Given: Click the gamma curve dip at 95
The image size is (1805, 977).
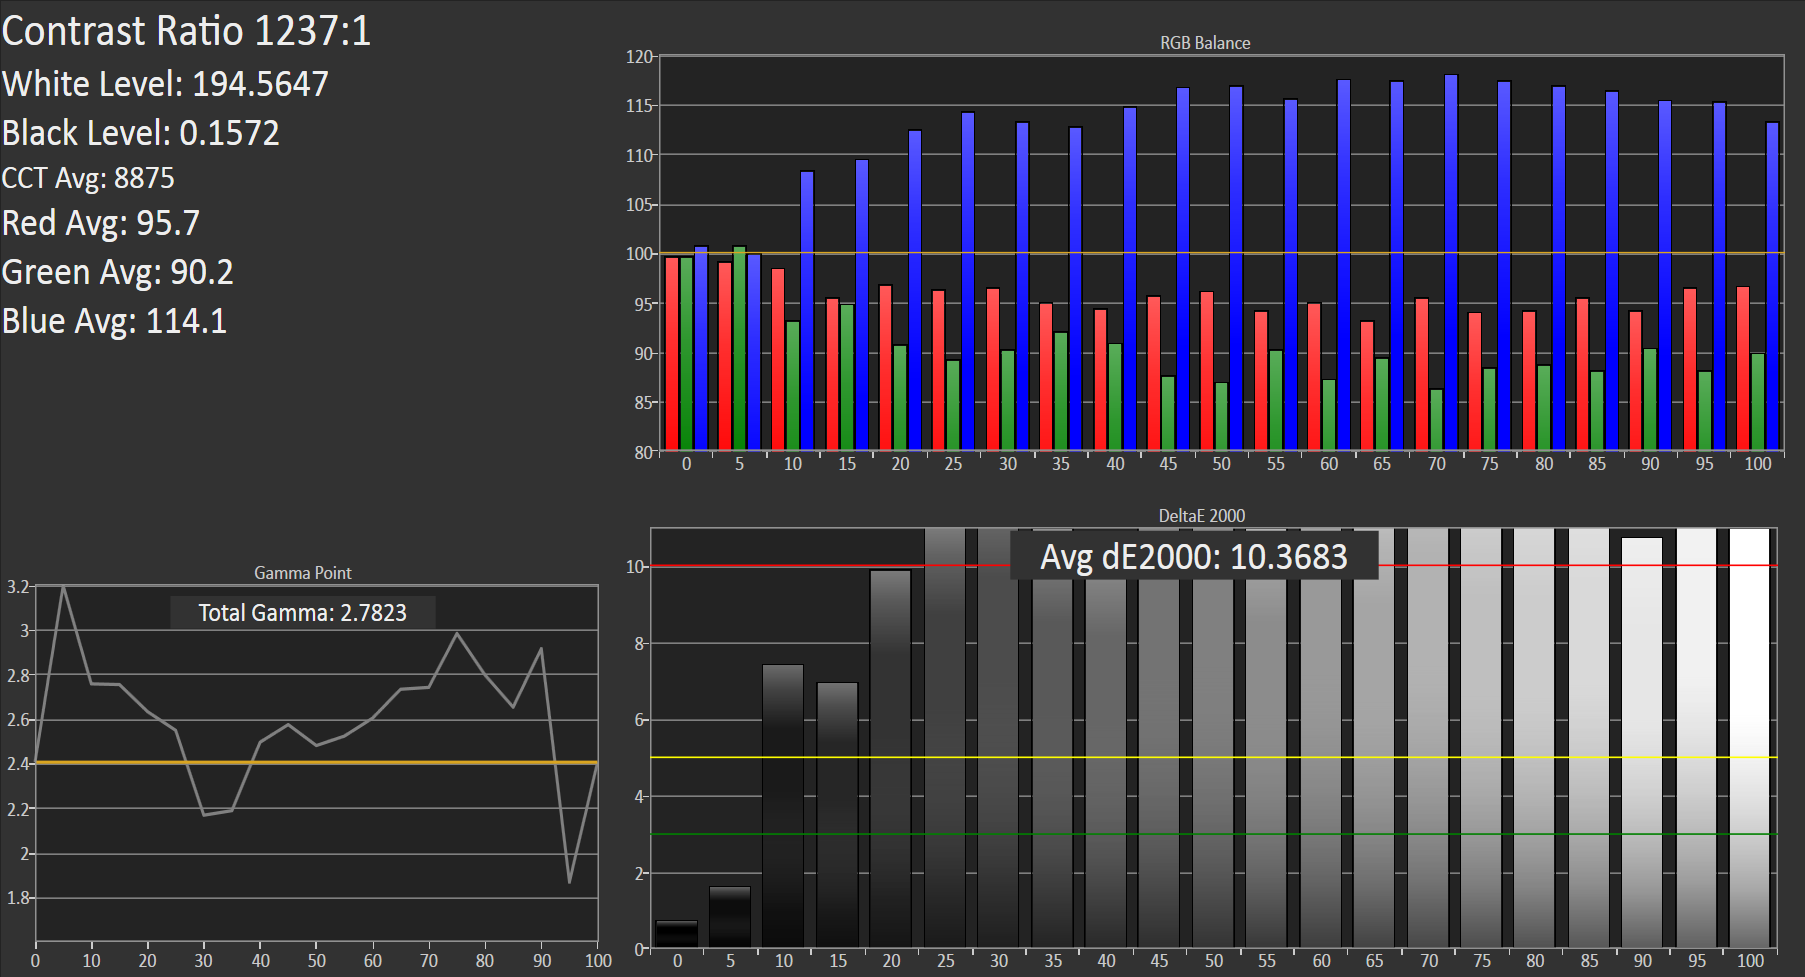Looking at the screenshot, I should 570,882.
